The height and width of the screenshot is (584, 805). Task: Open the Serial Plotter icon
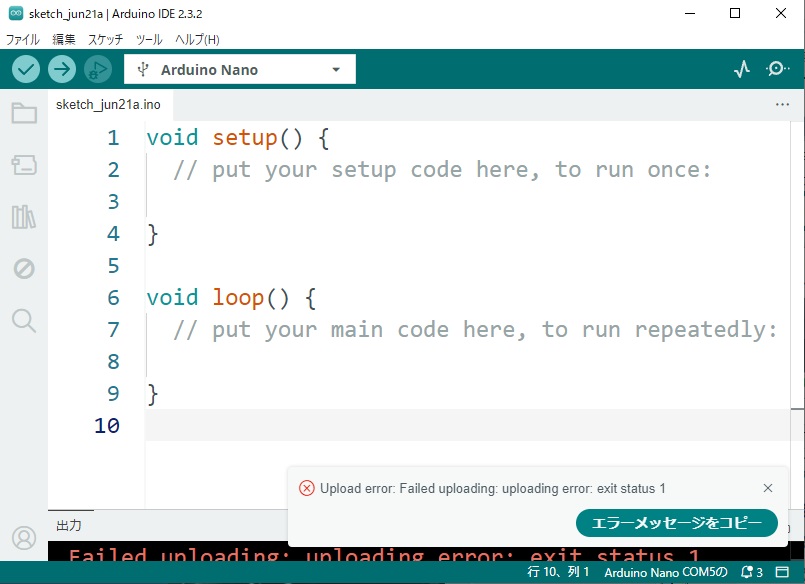coord(742,69)
